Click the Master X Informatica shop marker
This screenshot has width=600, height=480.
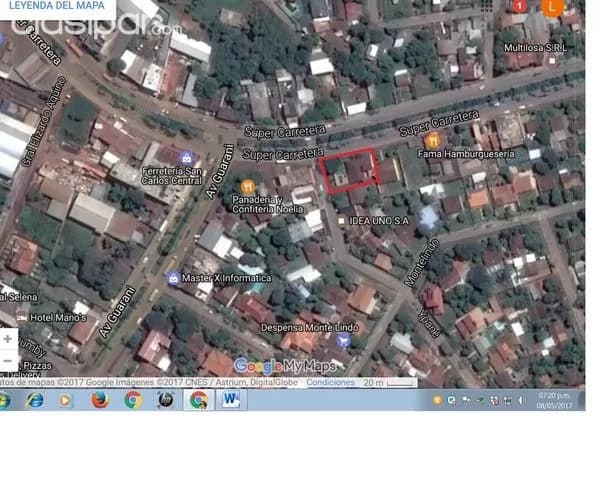[173, 278]
